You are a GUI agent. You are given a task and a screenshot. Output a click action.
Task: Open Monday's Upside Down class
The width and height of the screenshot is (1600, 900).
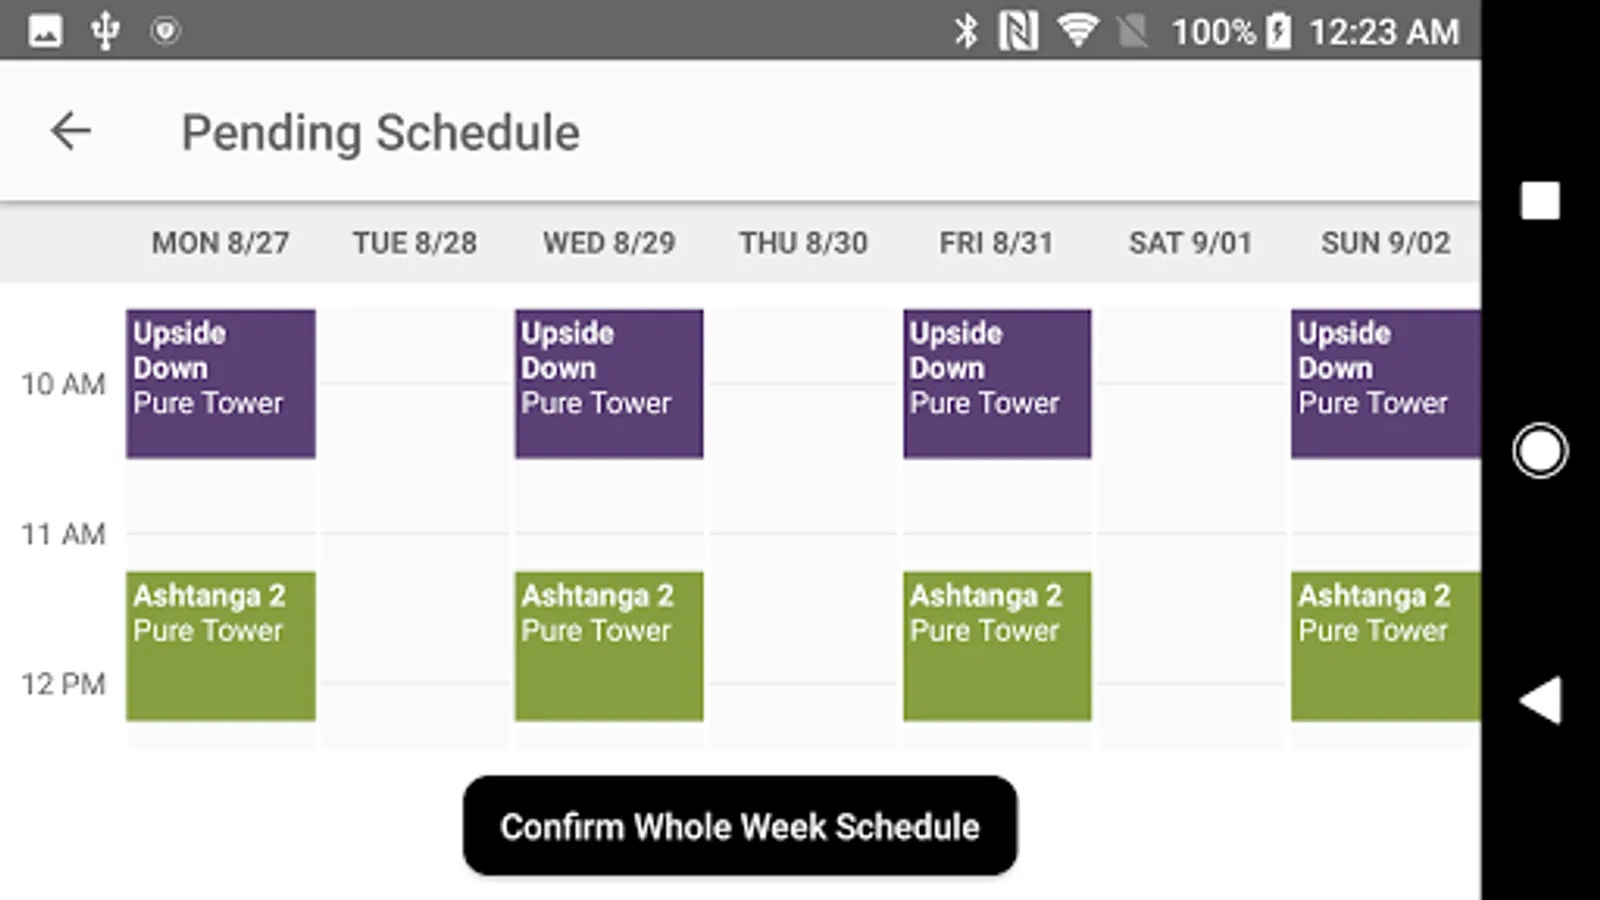click(221, 384)
